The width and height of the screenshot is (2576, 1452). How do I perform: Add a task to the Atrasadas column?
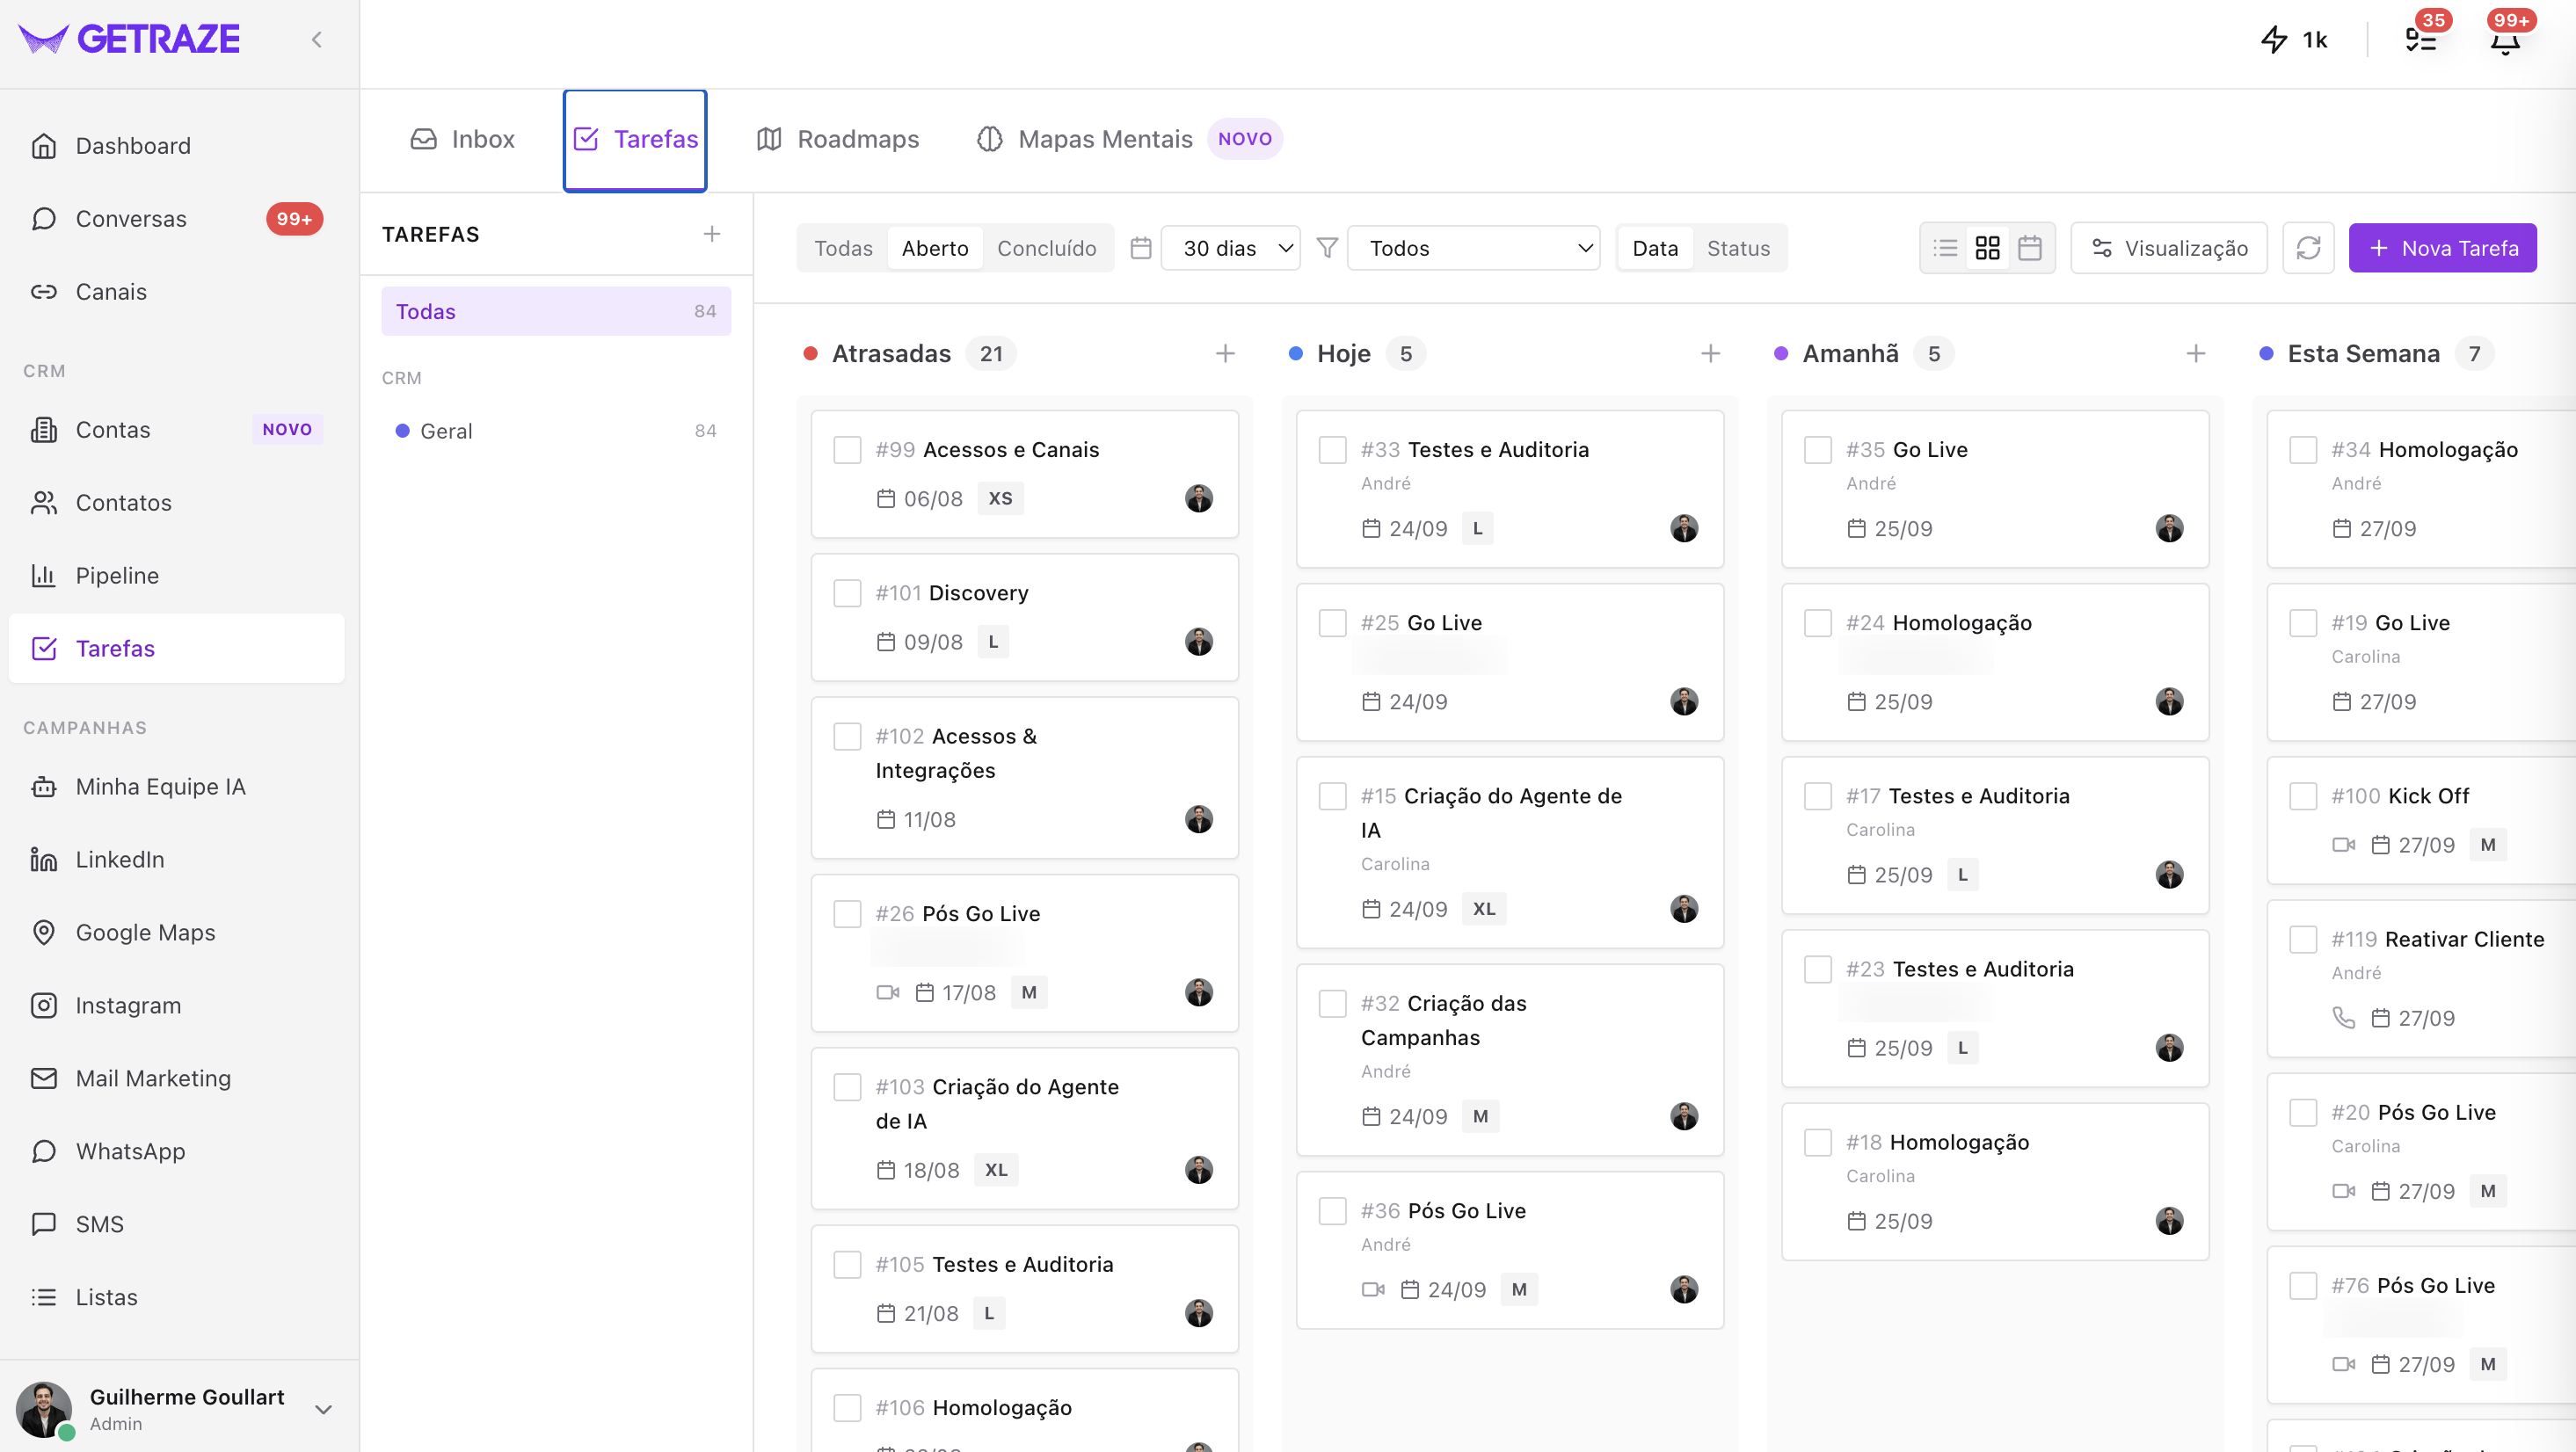tap(1225, 353)
